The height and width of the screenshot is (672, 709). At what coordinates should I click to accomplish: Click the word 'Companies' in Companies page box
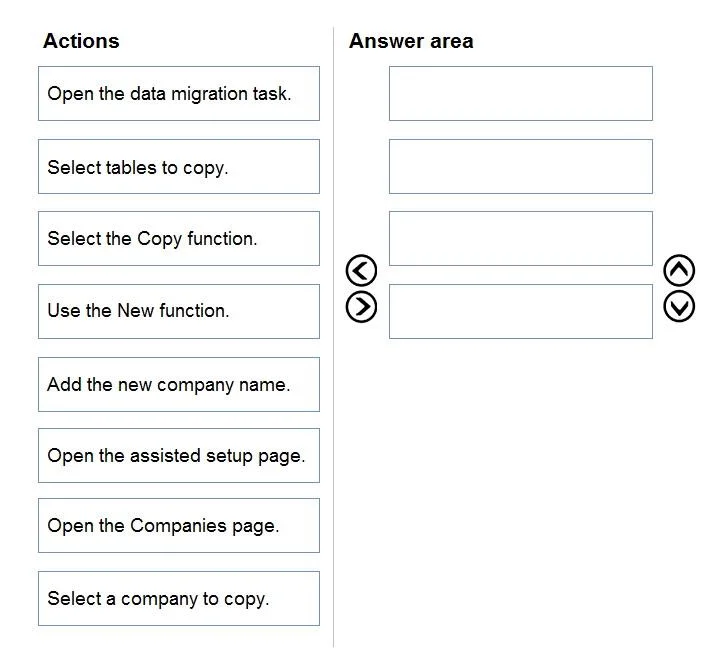coord(178,525)
